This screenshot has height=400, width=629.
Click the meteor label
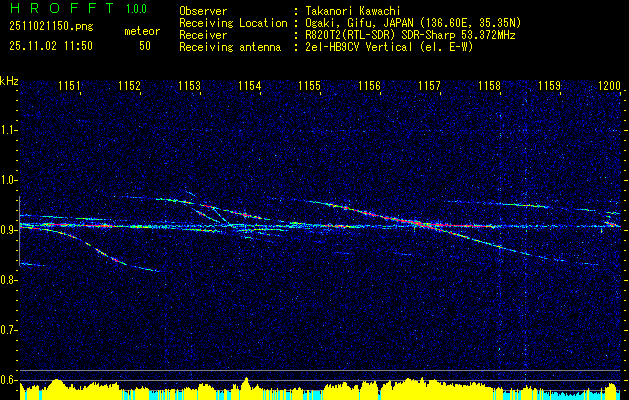point(142,31)
